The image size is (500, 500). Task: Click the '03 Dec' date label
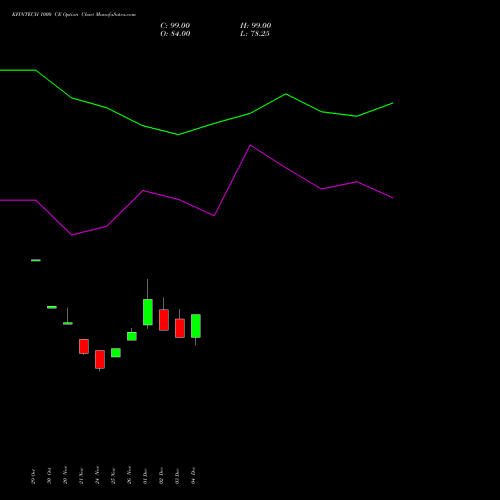pyautogui.click(x=177, y=476)
